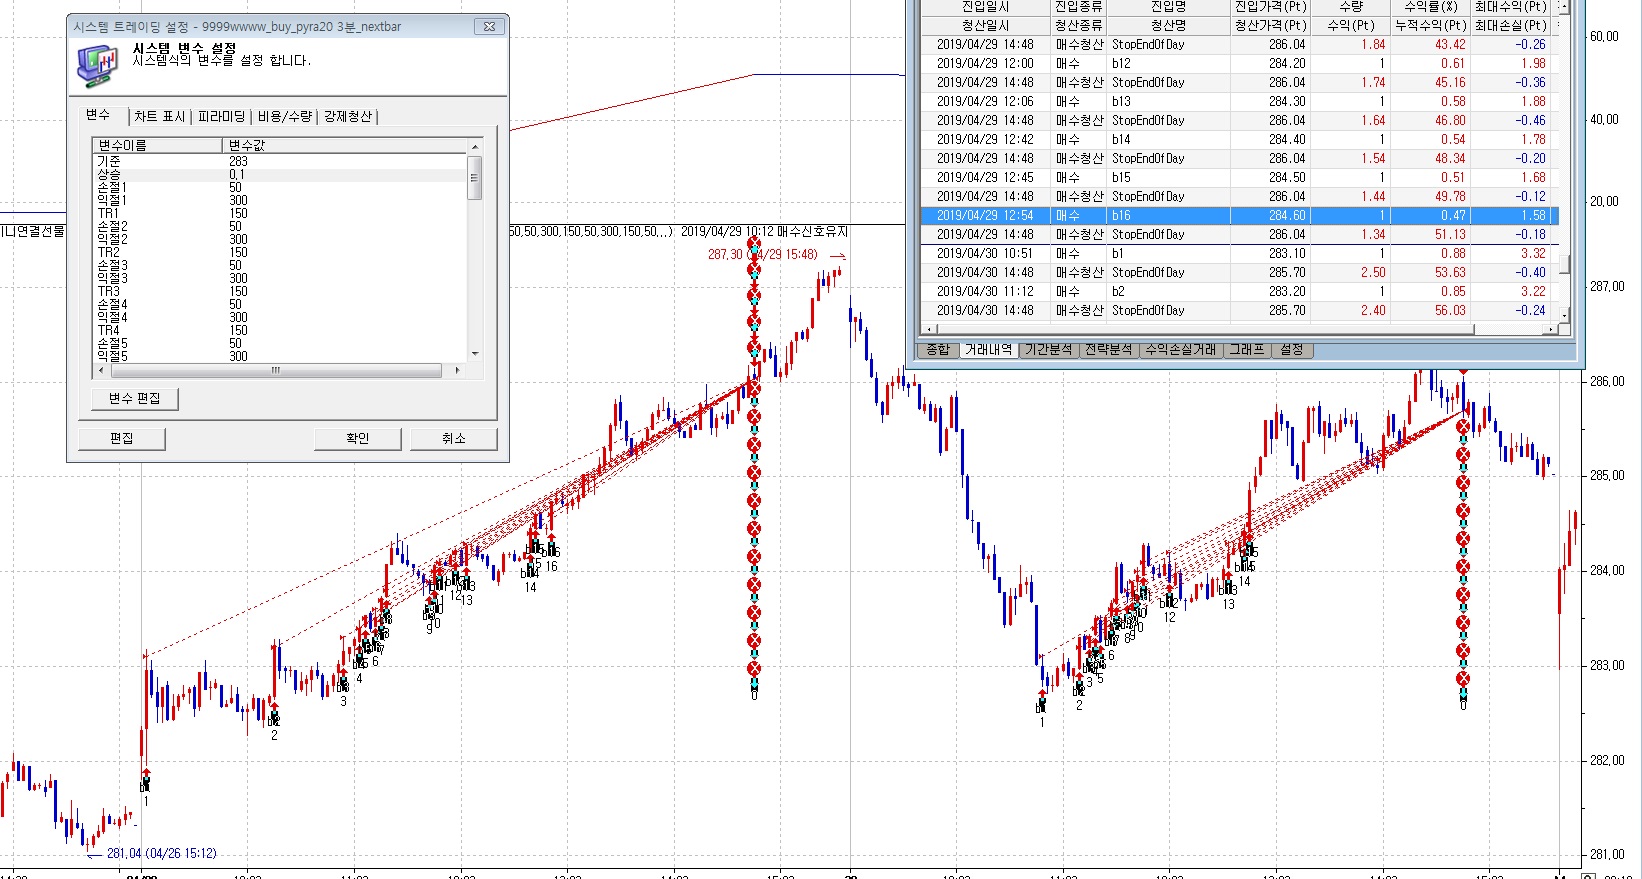Open the 피라미딩 tab

coord(221,117)
